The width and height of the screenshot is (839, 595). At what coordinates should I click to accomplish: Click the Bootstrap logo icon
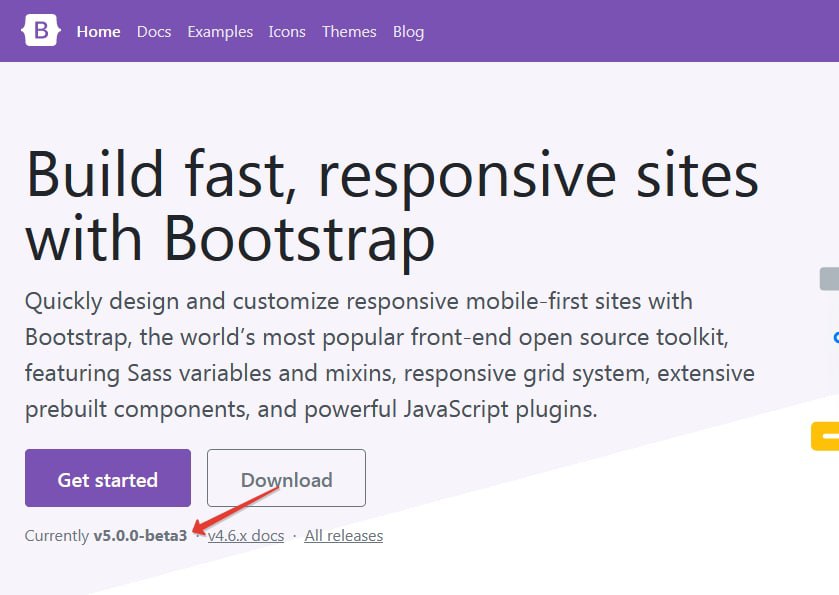(41, 30)
